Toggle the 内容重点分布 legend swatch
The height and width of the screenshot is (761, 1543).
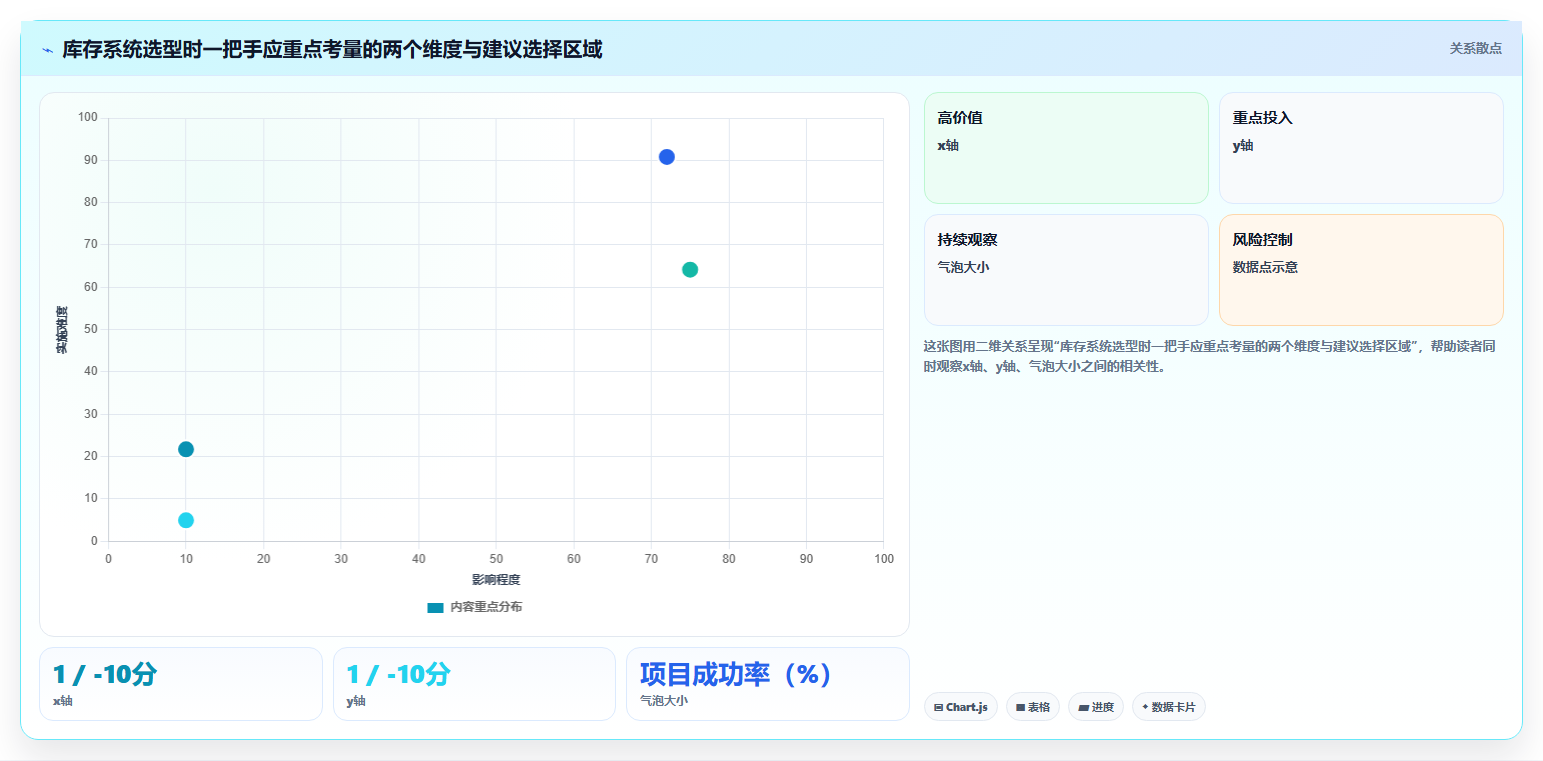[435, 608]
